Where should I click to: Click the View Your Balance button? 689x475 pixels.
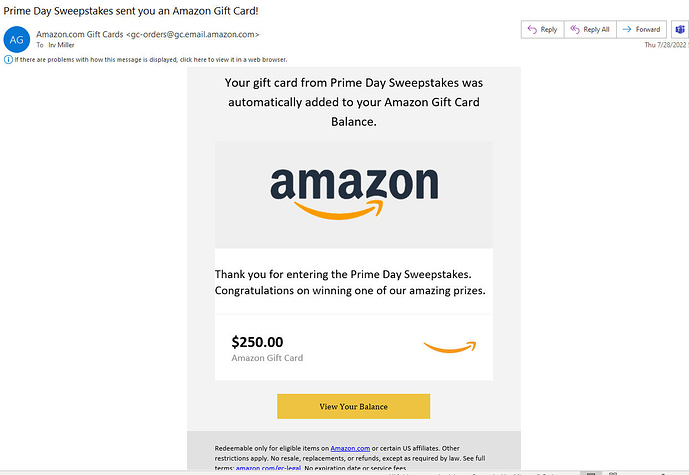353,406
